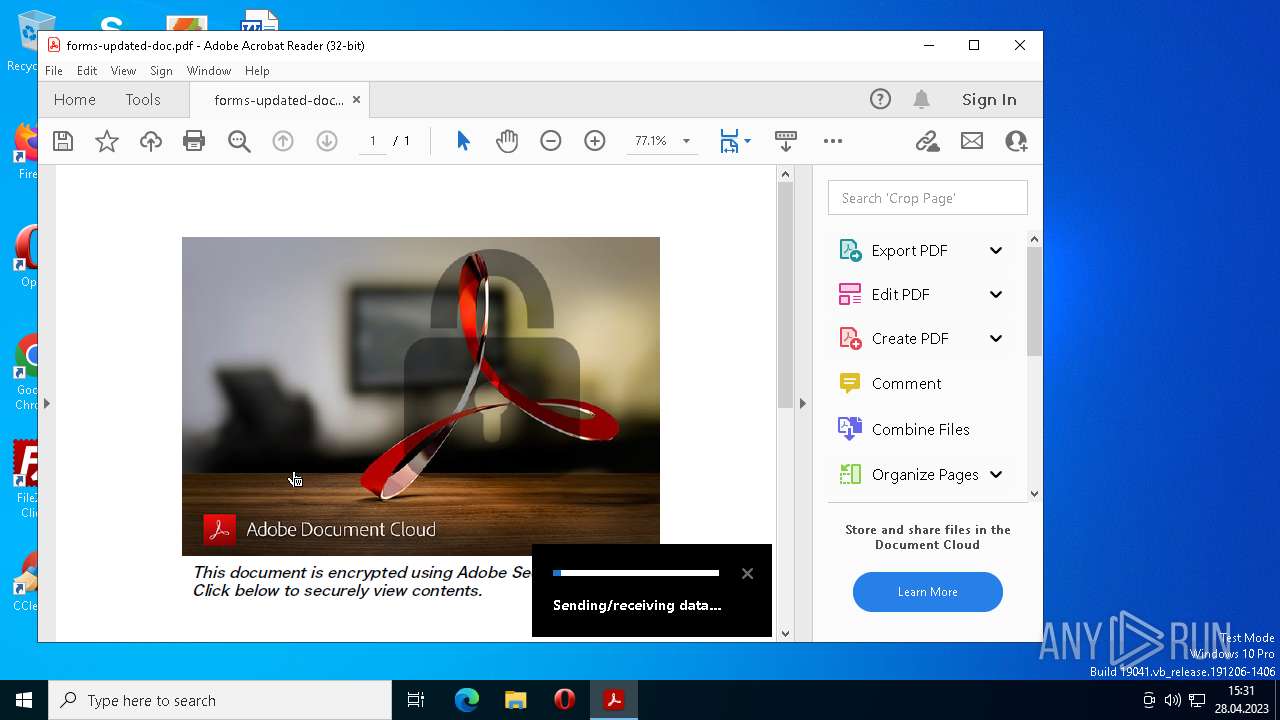Click the read mode keyboard-scroll icon
Viewport: 1280px width, 720px height.
coord(786,141)
